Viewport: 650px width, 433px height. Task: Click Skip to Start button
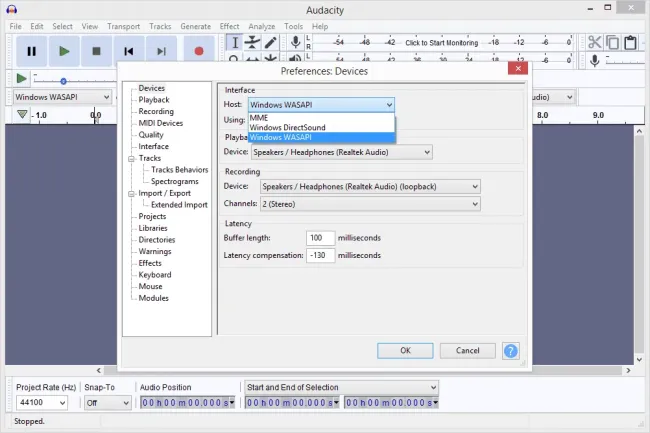pos(129,51)
